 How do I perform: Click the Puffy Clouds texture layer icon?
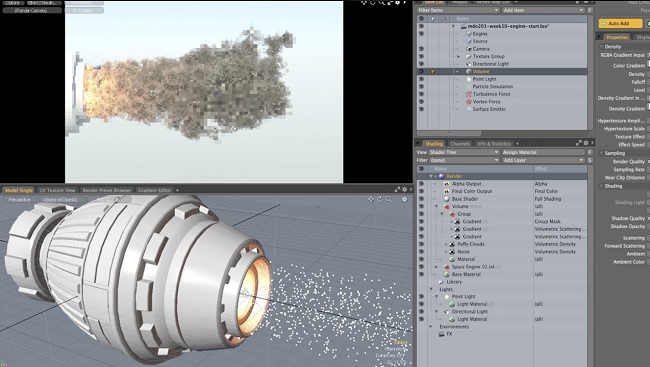(x=452, y=244)
